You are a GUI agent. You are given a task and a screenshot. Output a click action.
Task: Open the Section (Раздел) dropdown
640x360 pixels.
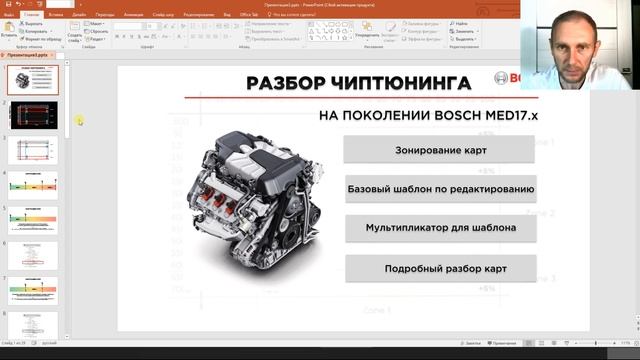tap(96, 39)
